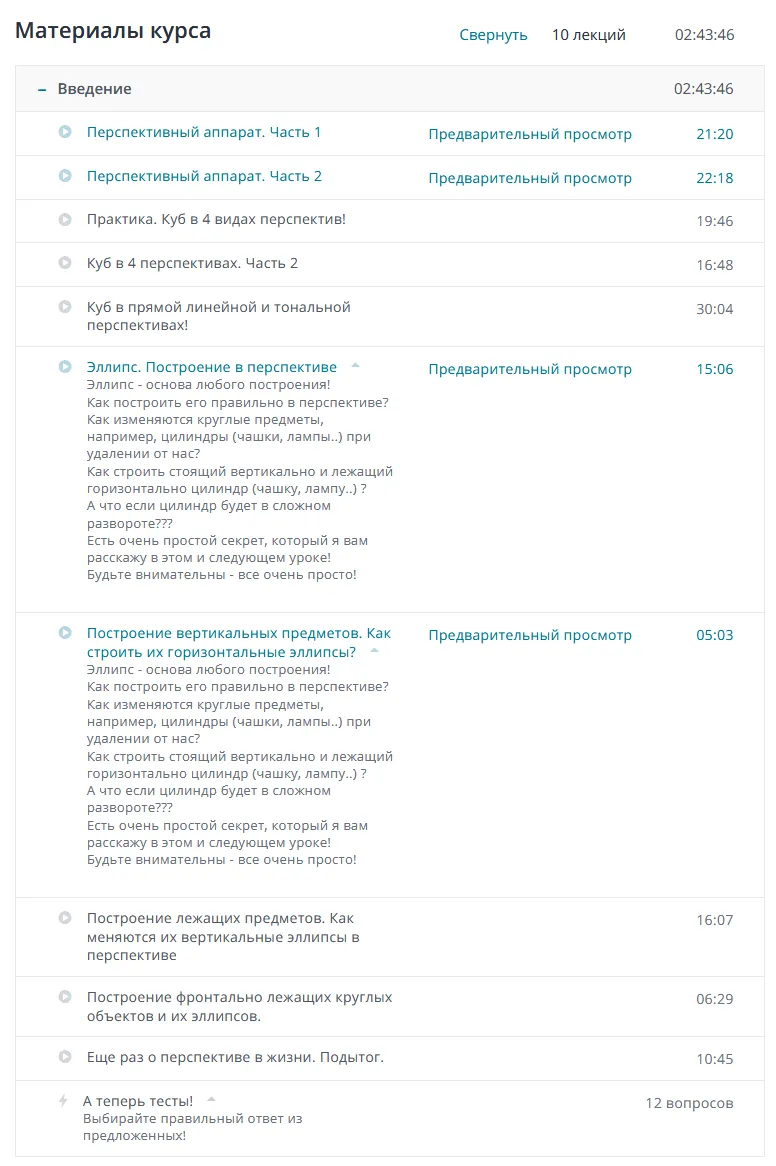Open lecture Перспективный аппарат. Часть 1
The image size is (776, 1166).
click(204, 132)
